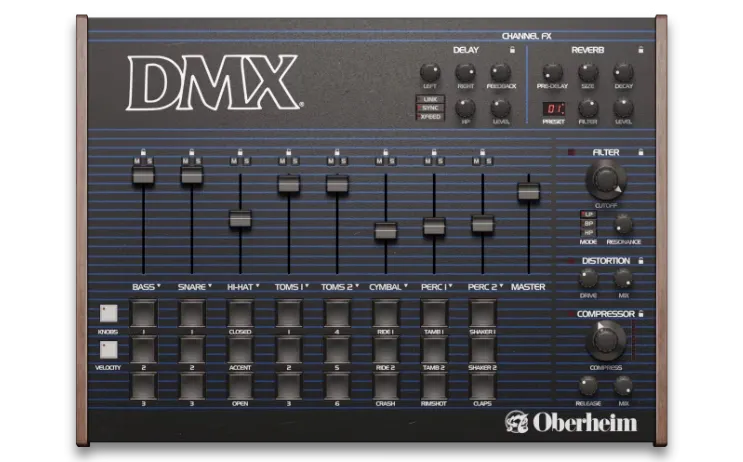Click the Hi-Hat volume fader handle
The image size is (743, 462).
[240, 219]
